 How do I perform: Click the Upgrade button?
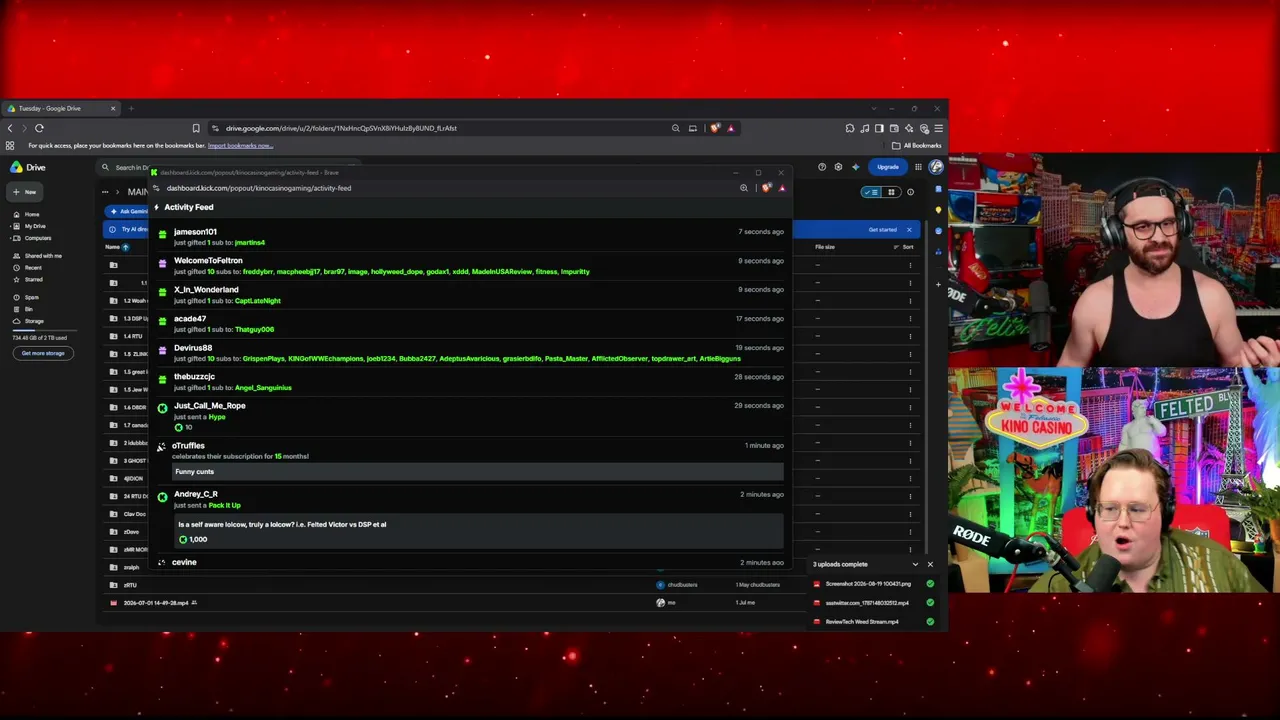888,167
